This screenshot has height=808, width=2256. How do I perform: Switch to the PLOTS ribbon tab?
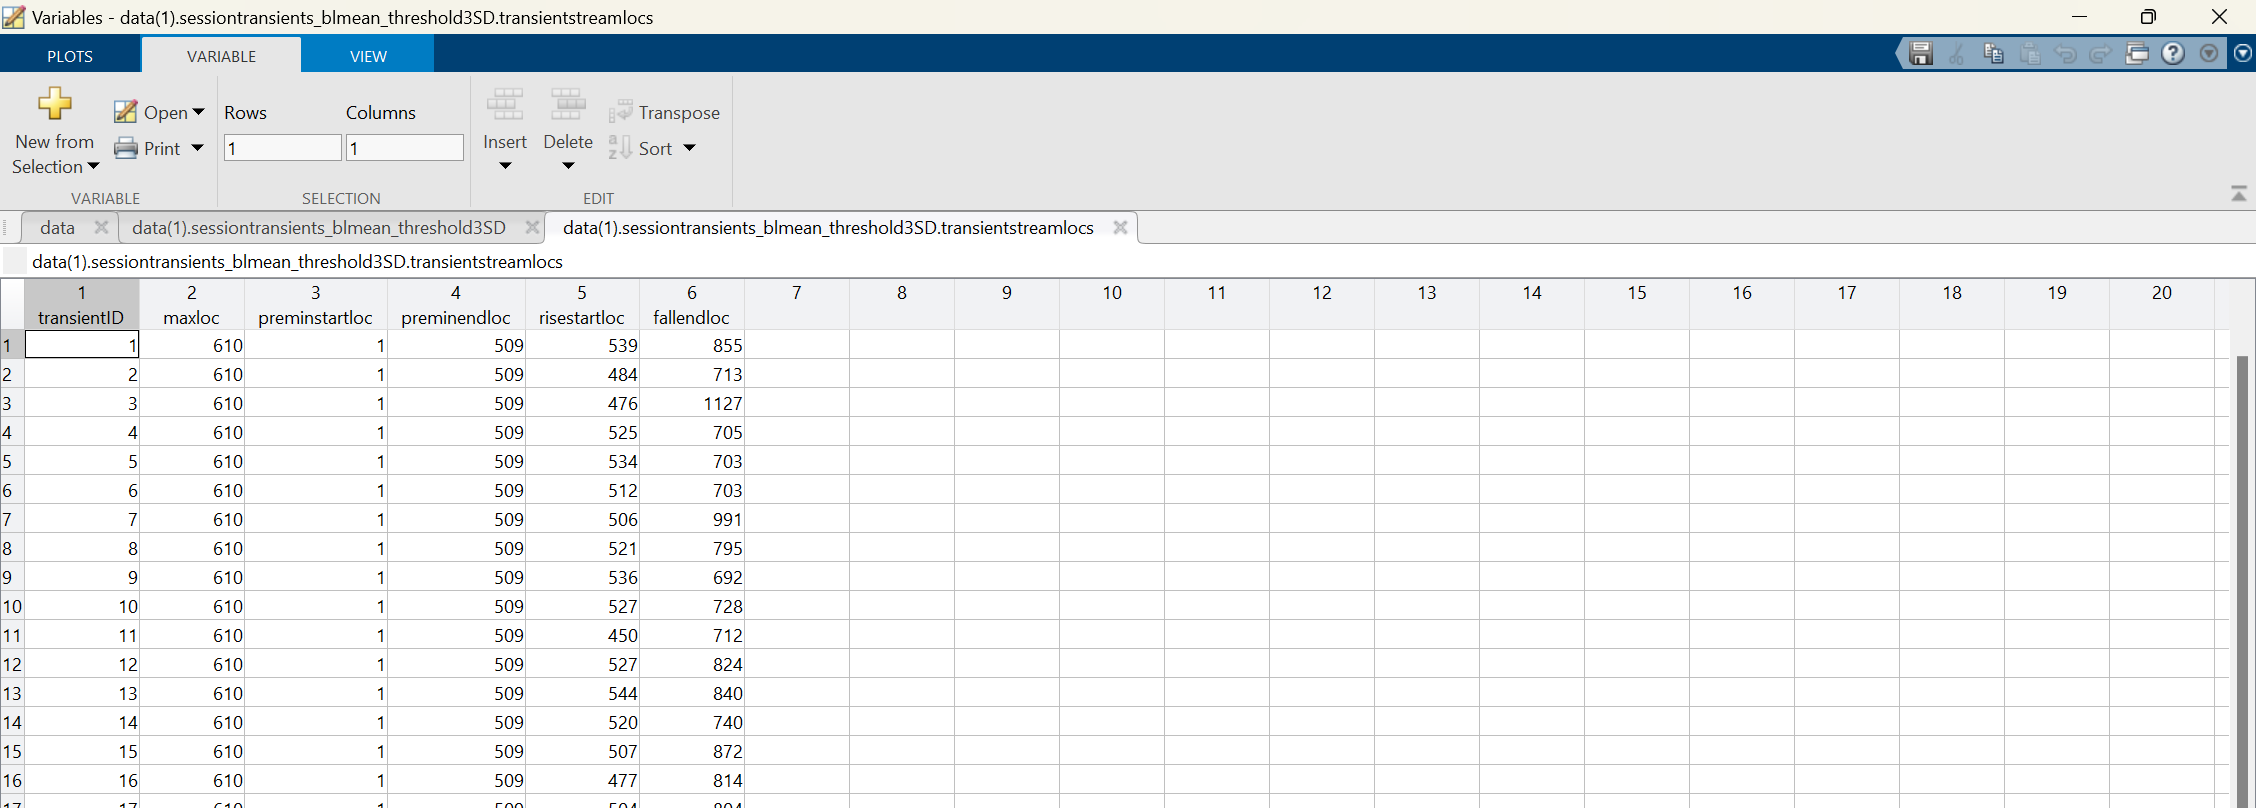(70, 56)
